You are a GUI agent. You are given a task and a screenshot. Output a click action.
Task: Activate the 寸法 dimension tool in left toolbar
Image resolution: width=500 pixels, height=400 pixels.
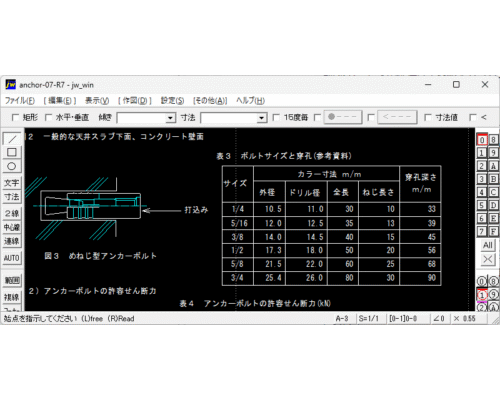tap(12, 197)
